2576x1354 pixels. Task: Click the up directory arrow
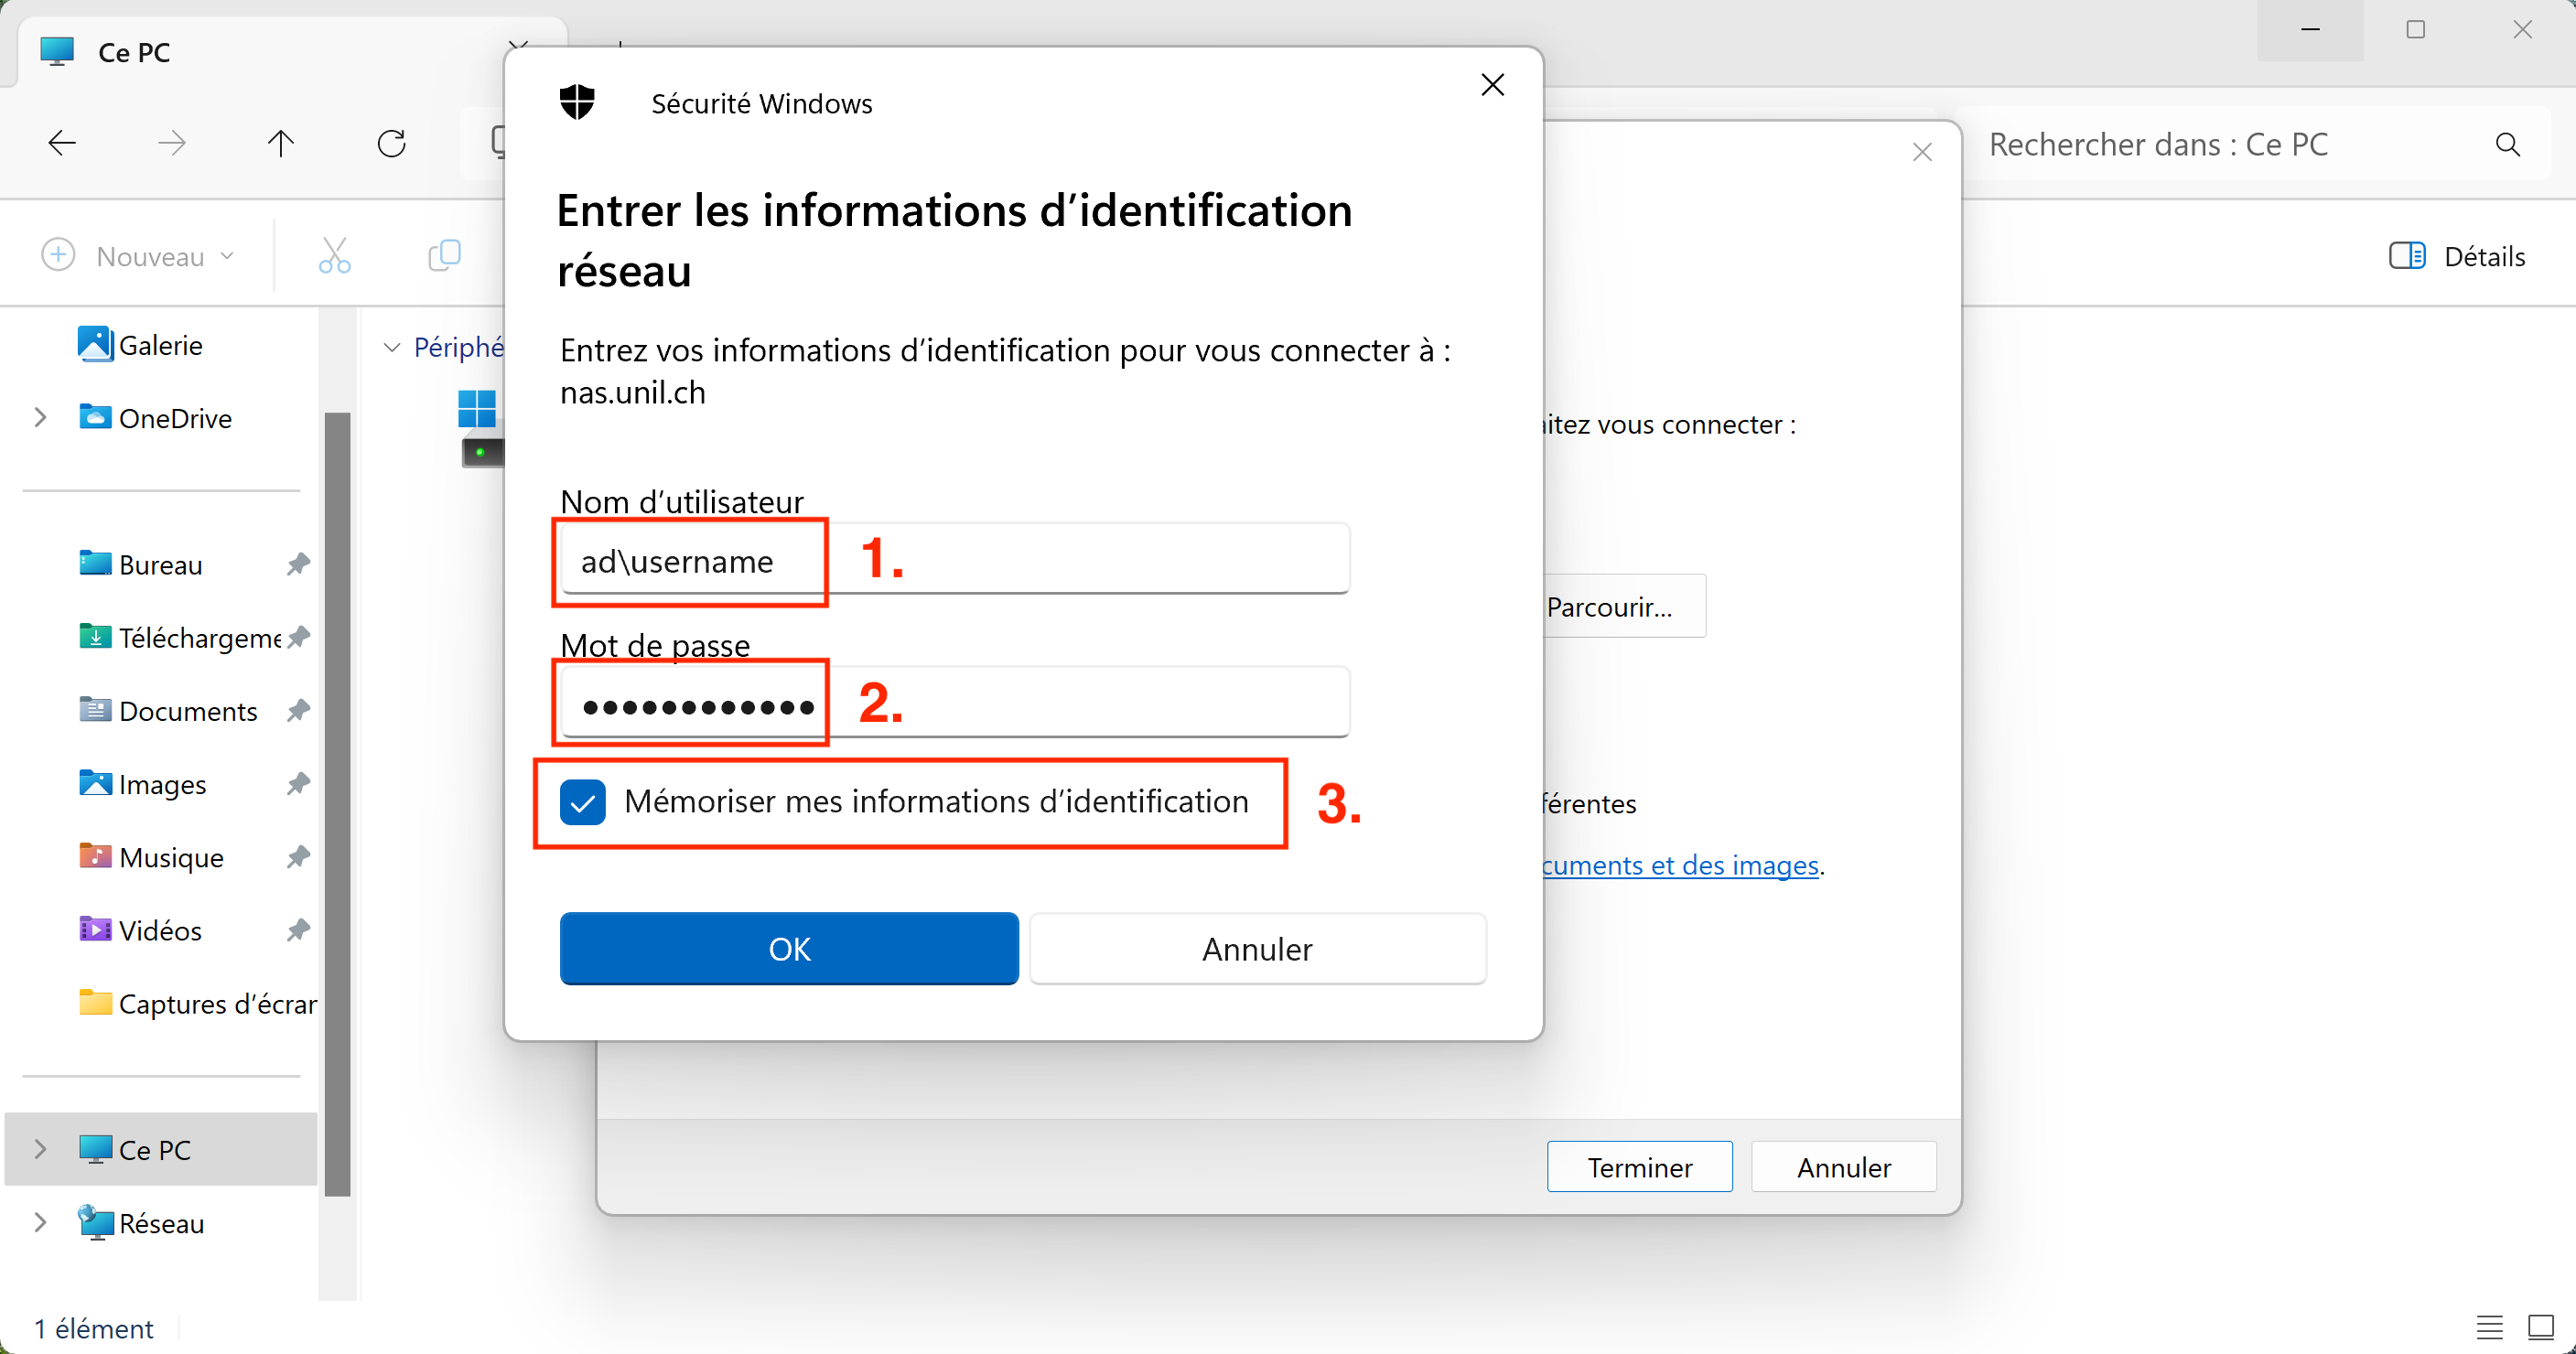281,144
